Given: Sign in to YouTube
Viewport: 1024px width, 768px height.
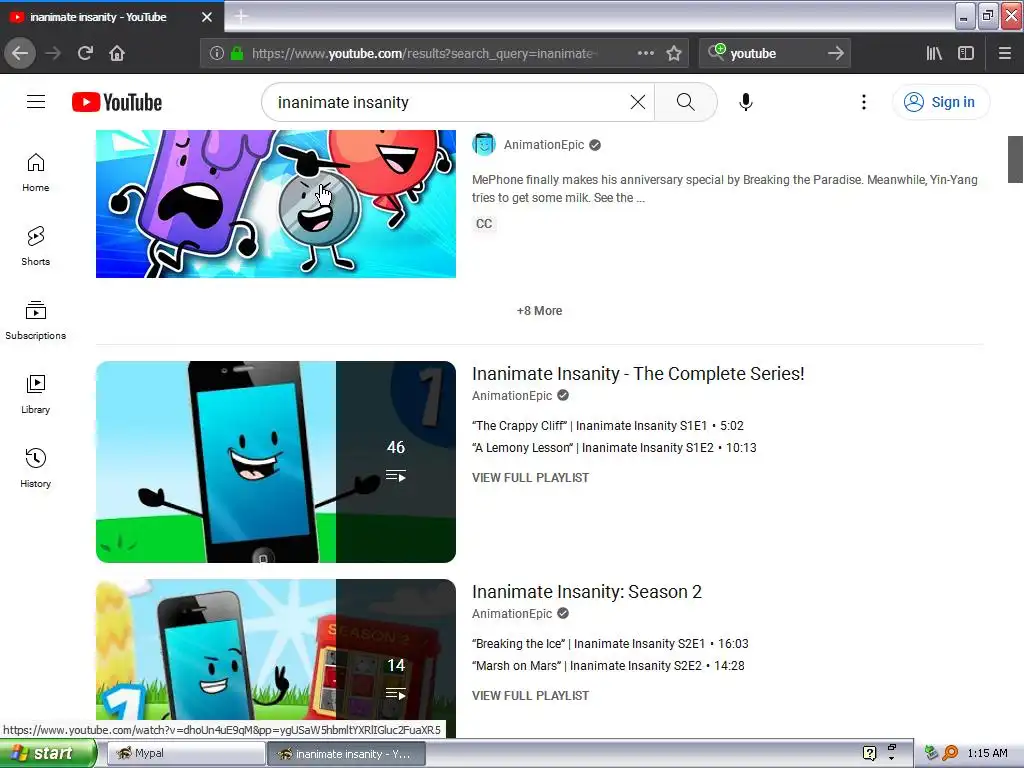Looking at the screenshot, I should pyautogui.click(x=940, y=102).
